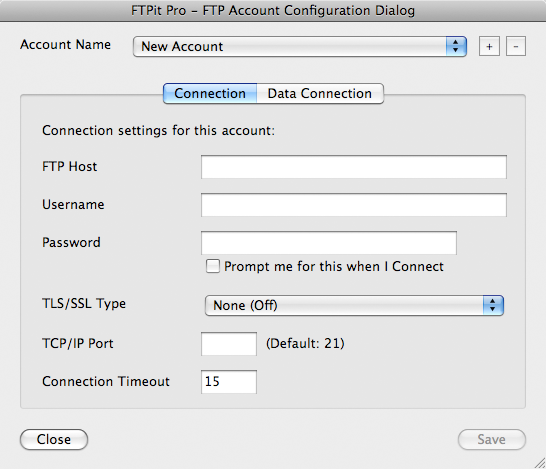
Task: Focus the Username text field
Action: (x=354, y=205)
